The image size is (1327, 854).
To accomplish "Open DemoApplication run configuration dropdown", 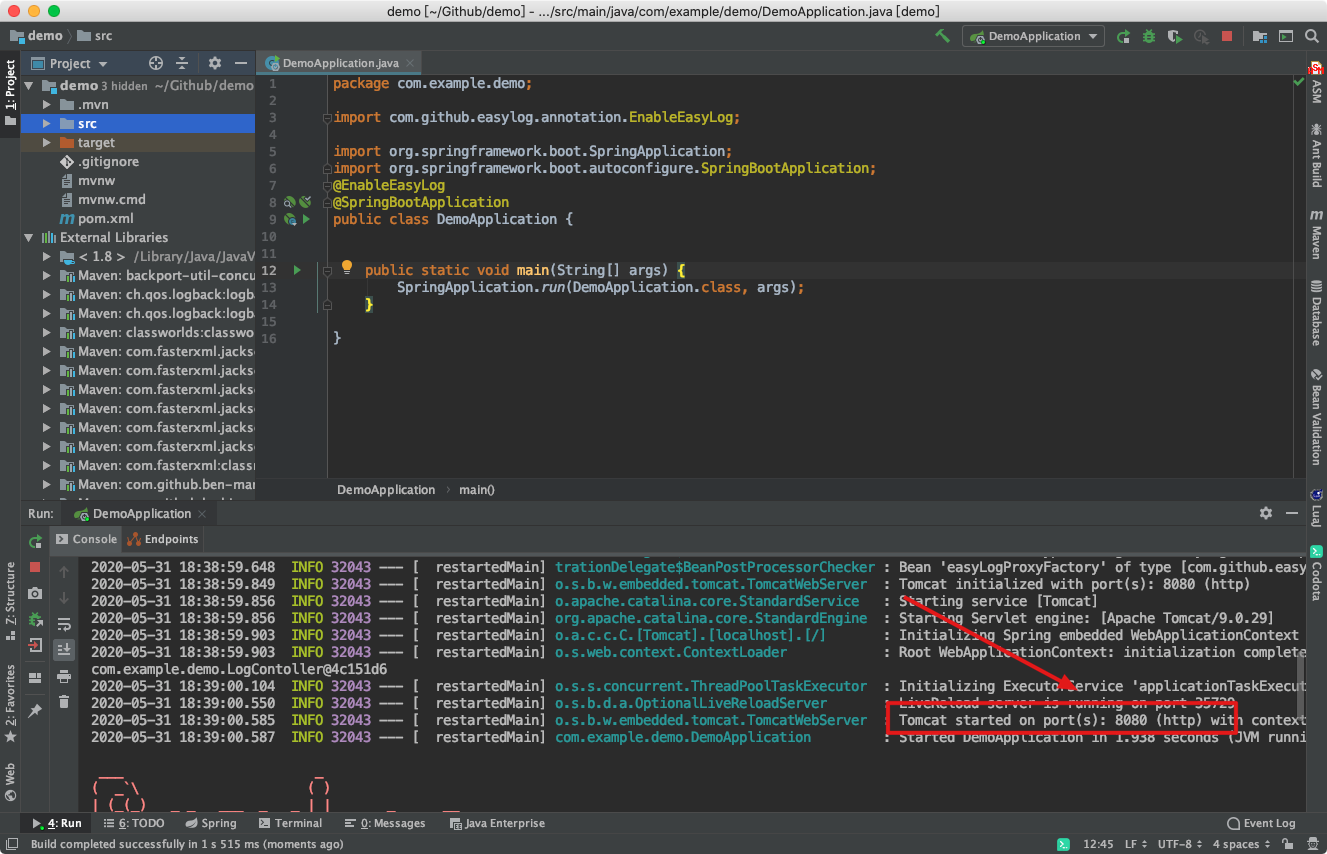I will coord(1033,36).
